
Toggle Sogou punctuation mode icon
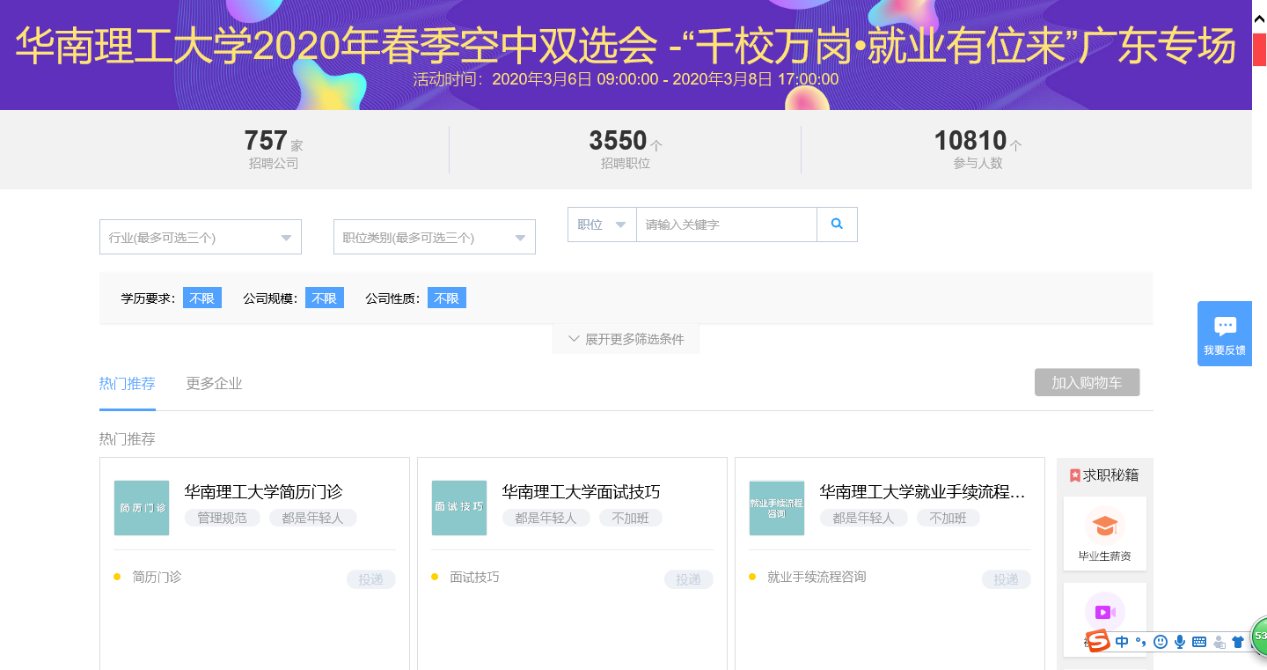(1141, 642)
